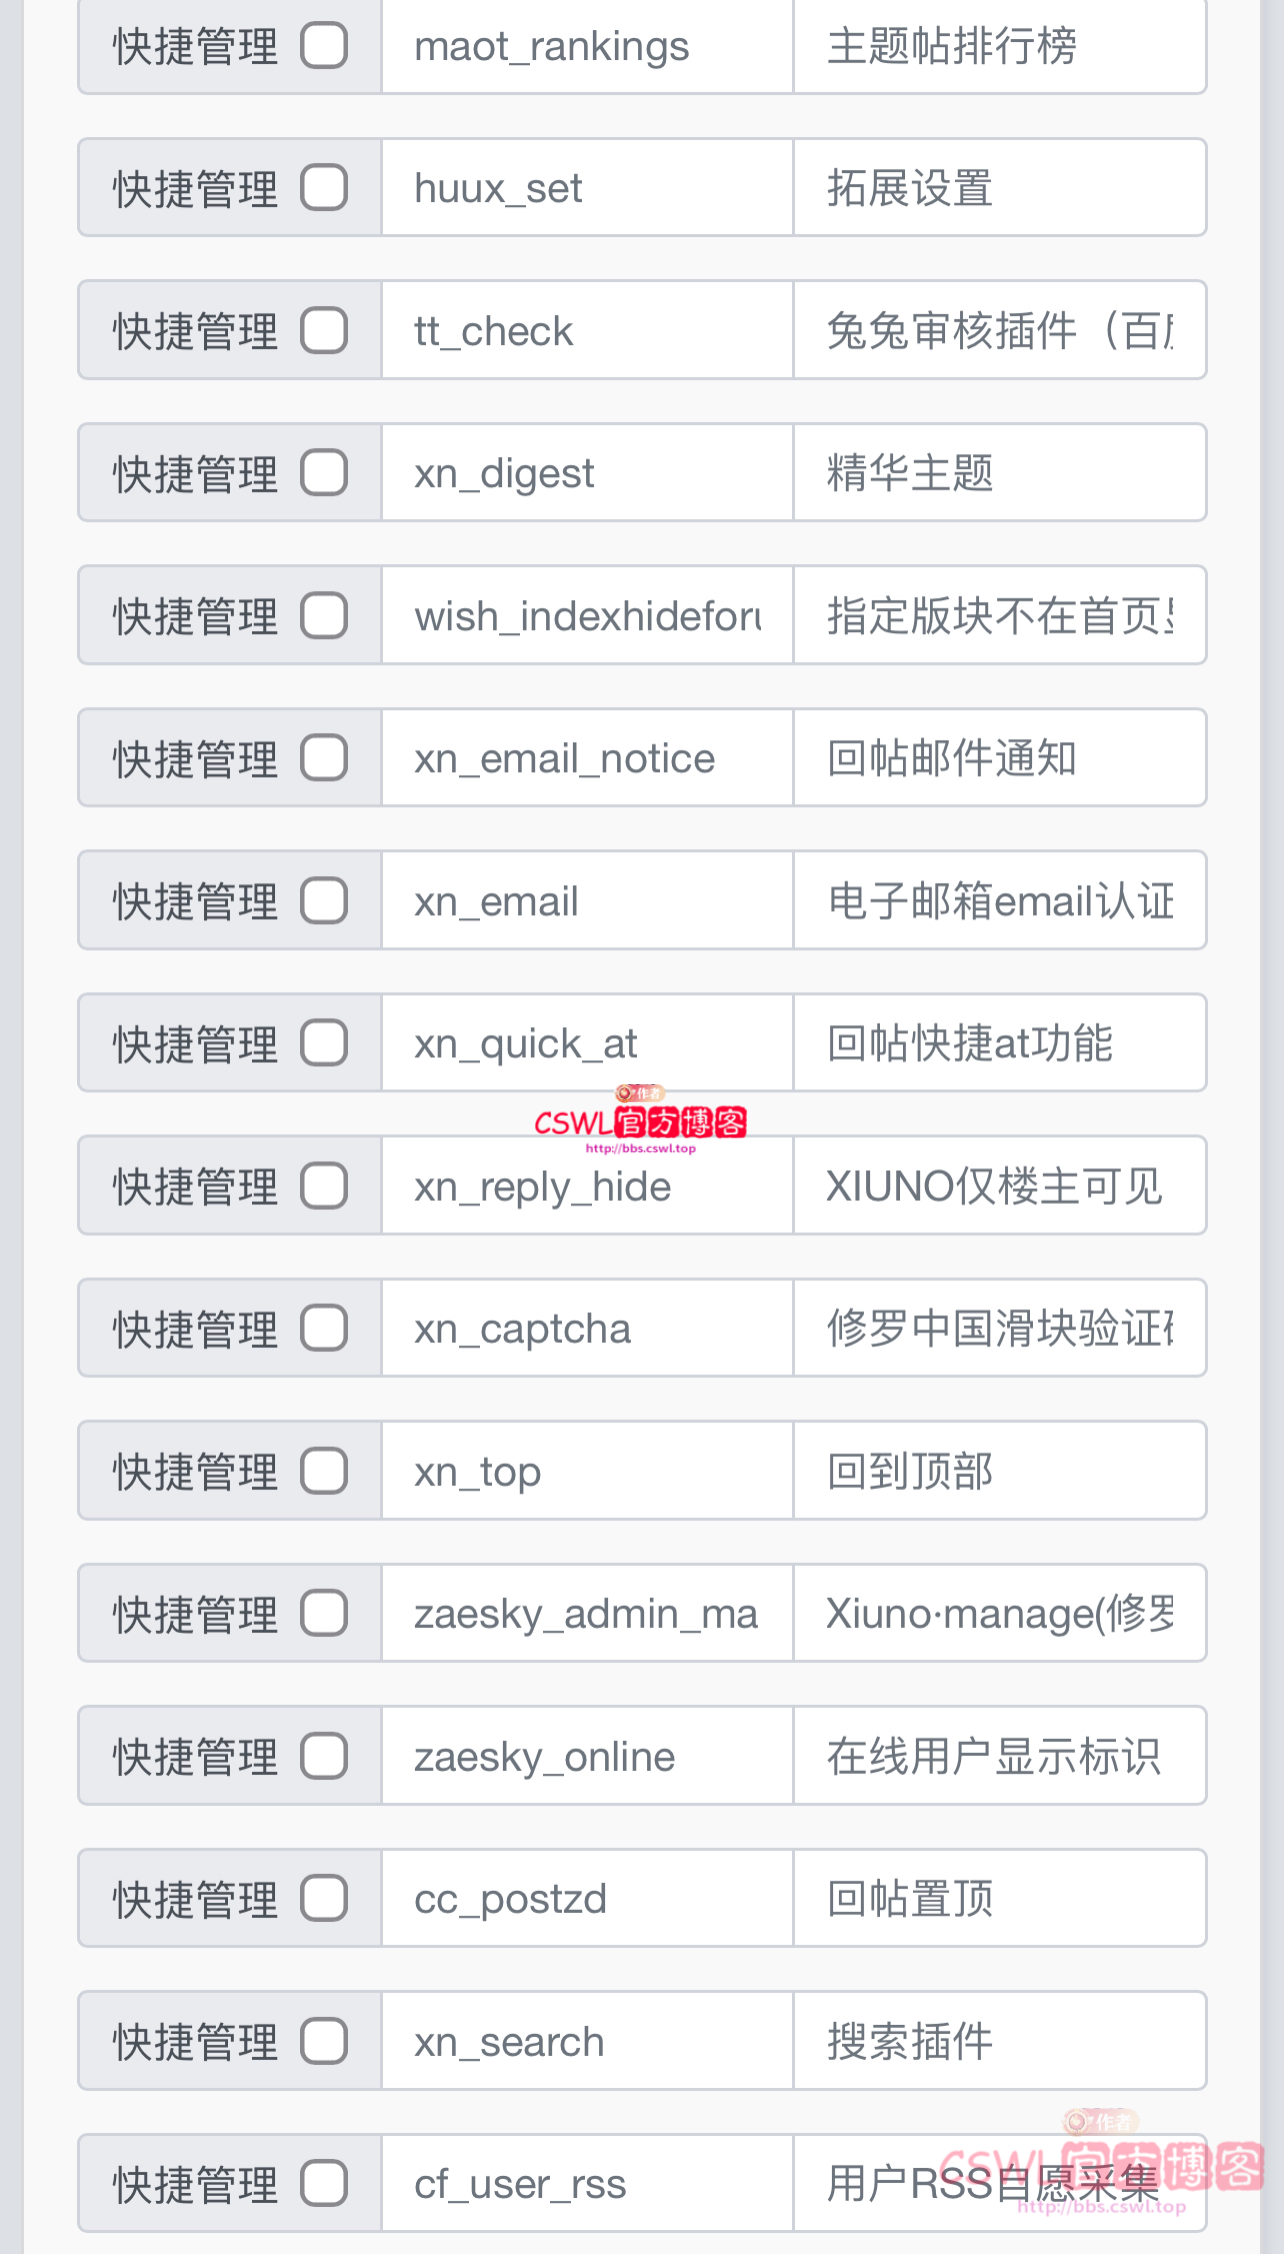Click 快捷管理 next to zaesky_online

pyautogui.click(x=195, y=1755)
